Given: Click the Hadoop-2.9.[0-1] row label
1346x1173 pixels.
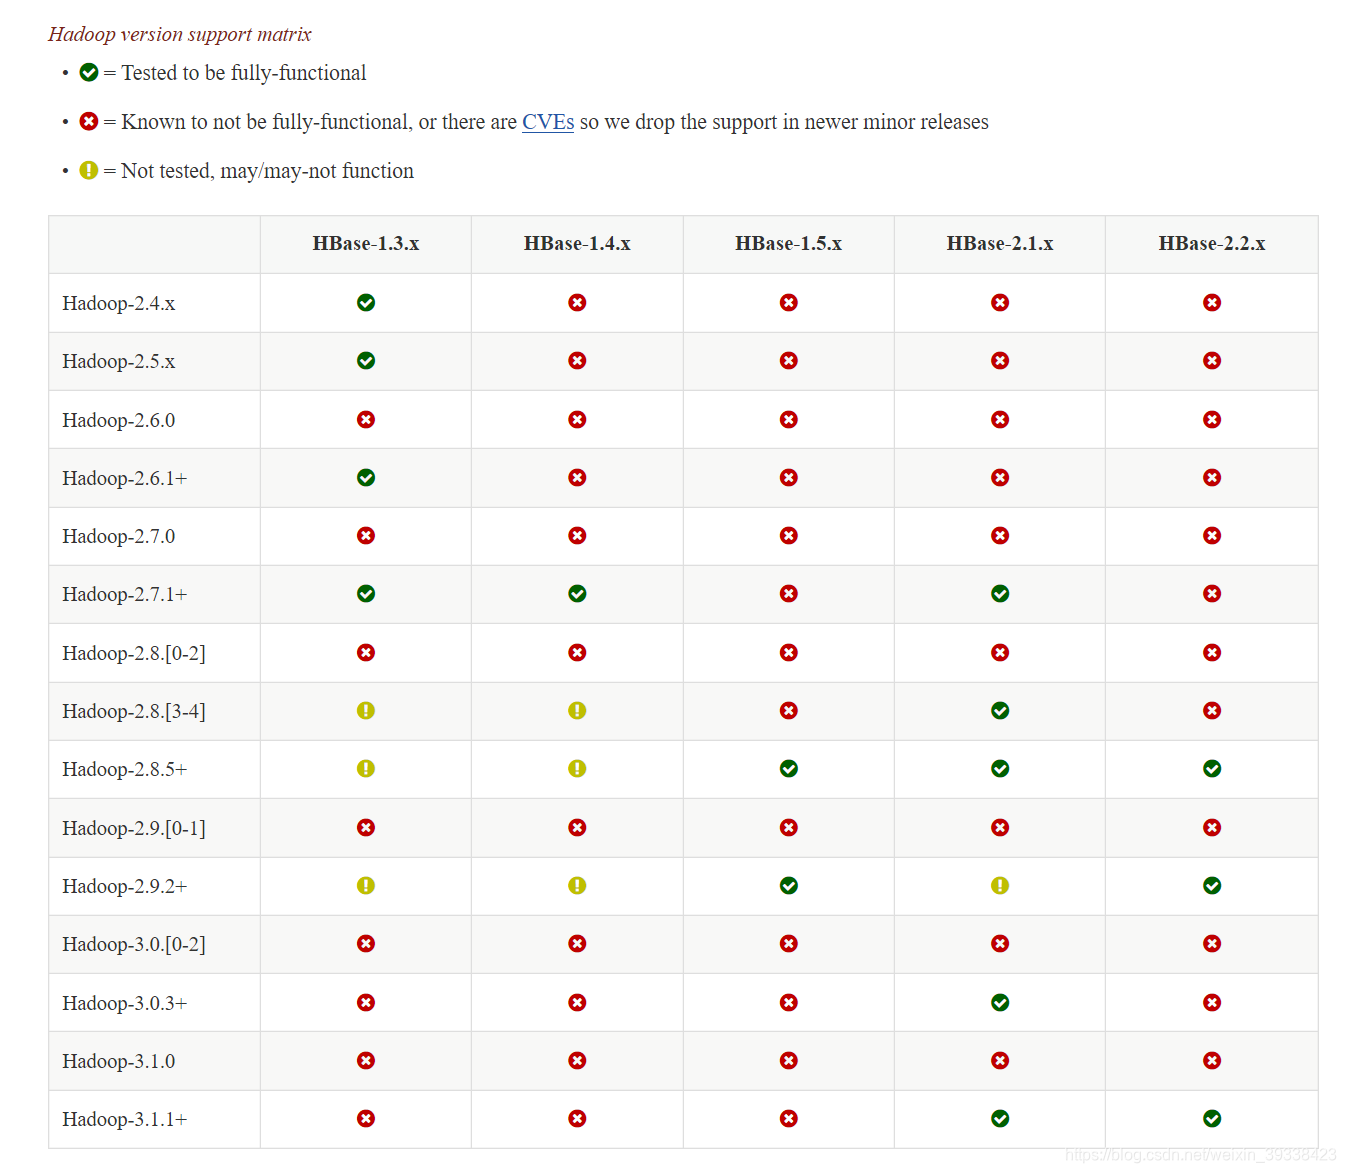Looking at the screenshot, I should click(x=134, y=828).
